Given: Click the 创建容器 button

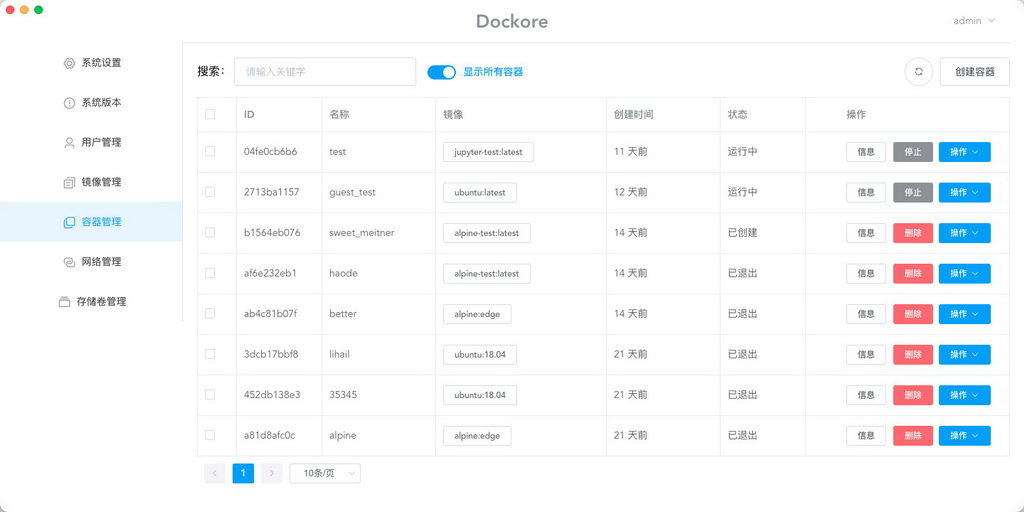Looking at the screenshot, I should pyautogui.click(x=975, y=72).
